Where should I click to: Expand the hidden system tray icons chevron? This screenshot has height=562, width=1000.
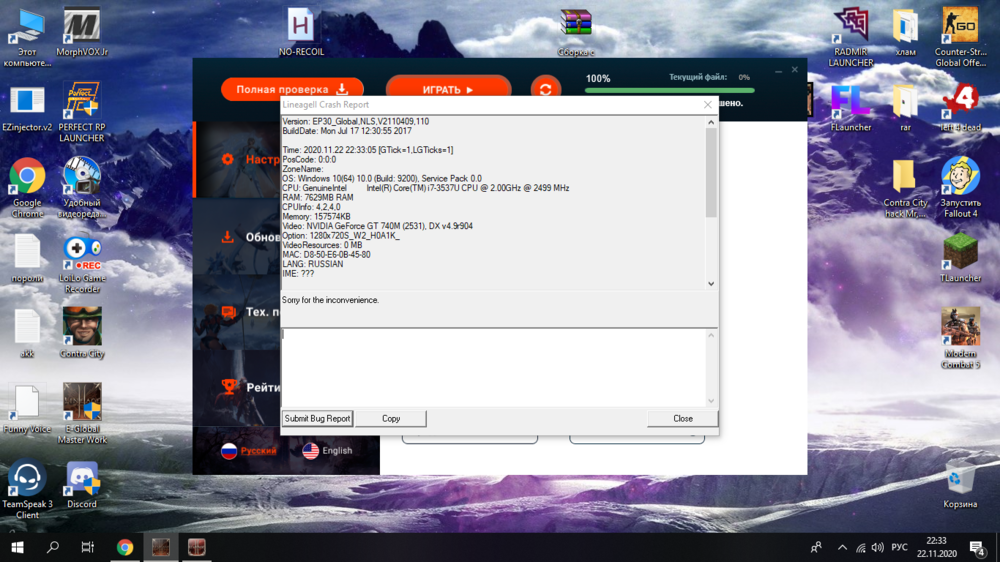[x=842, y=548]
